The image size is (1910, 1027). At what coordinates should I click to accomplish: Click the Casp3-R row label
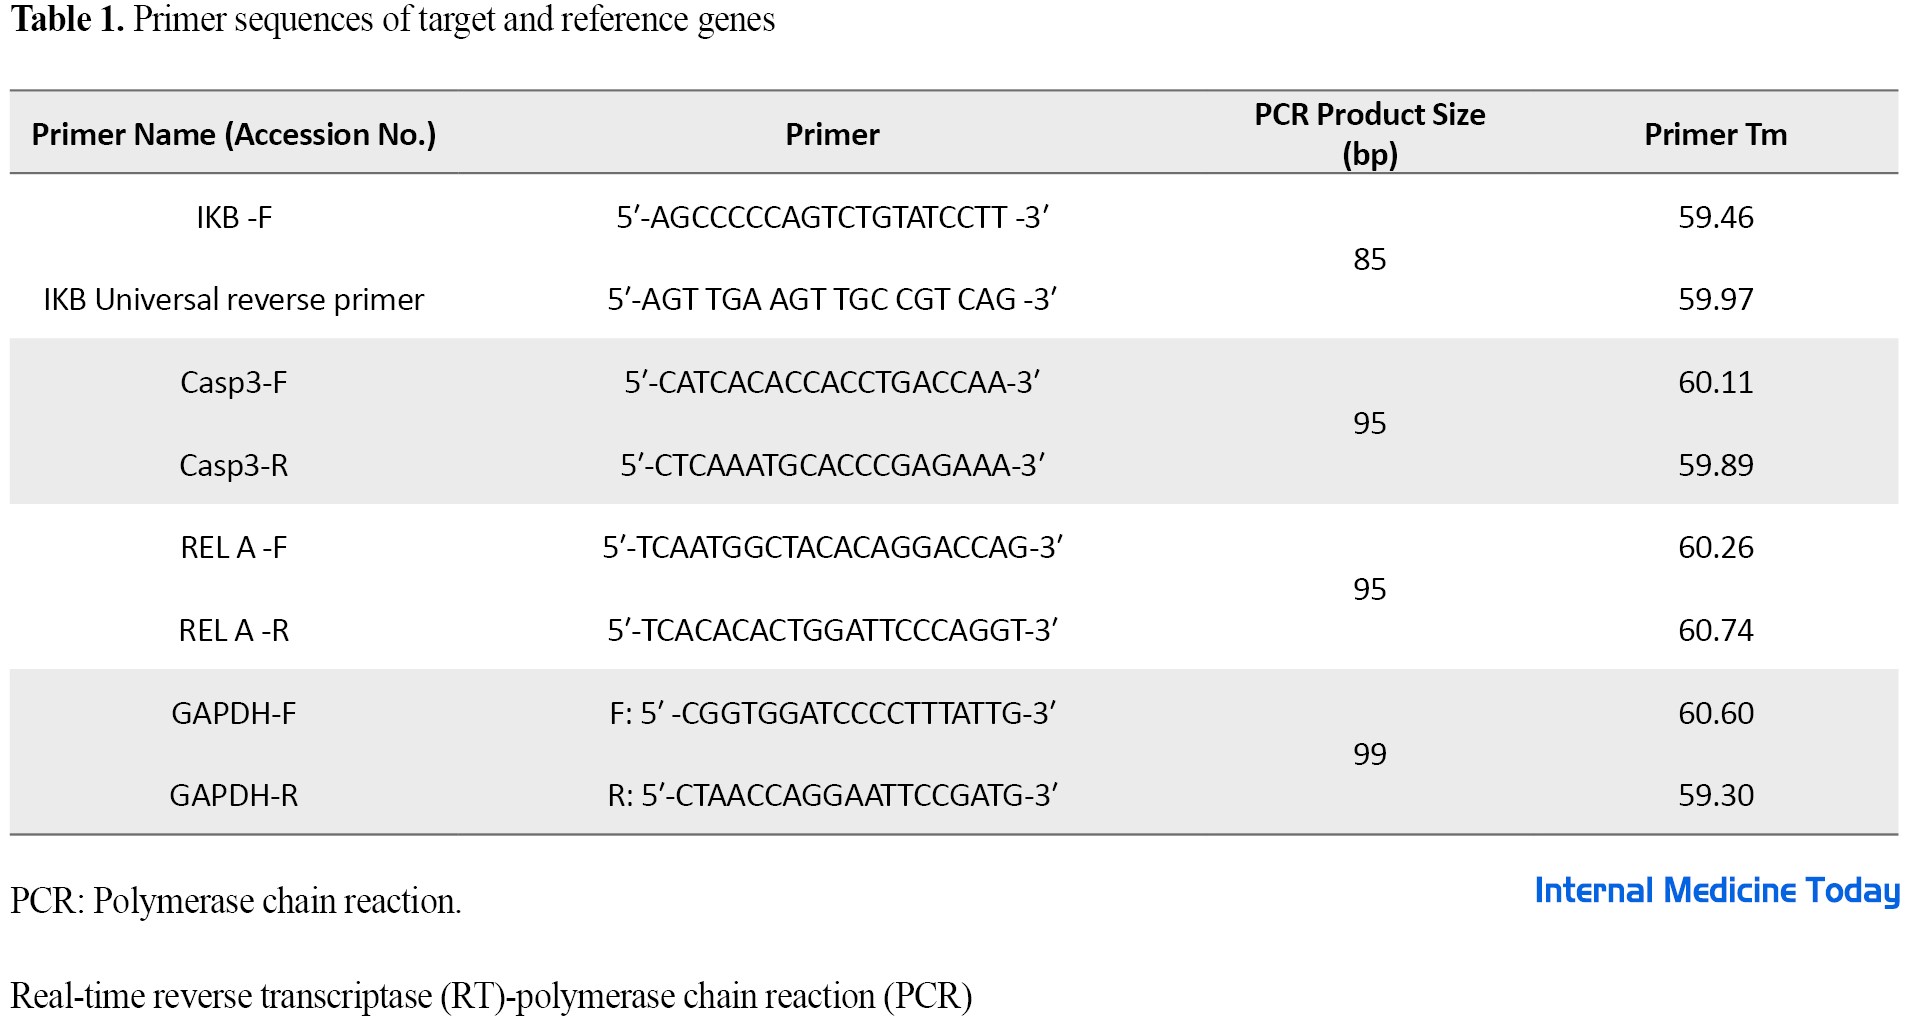coord(234,465)
